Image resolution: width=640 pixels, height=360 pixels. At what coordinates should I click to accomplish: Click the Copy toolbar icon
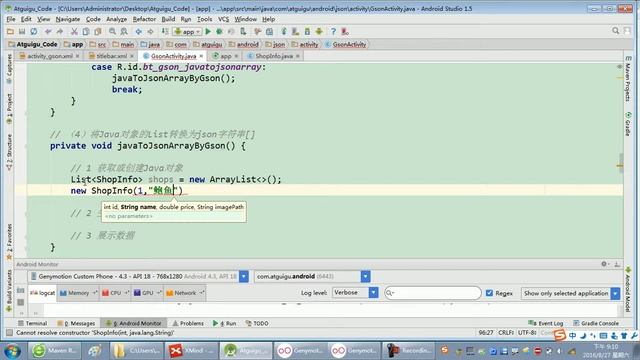[86, 31]
